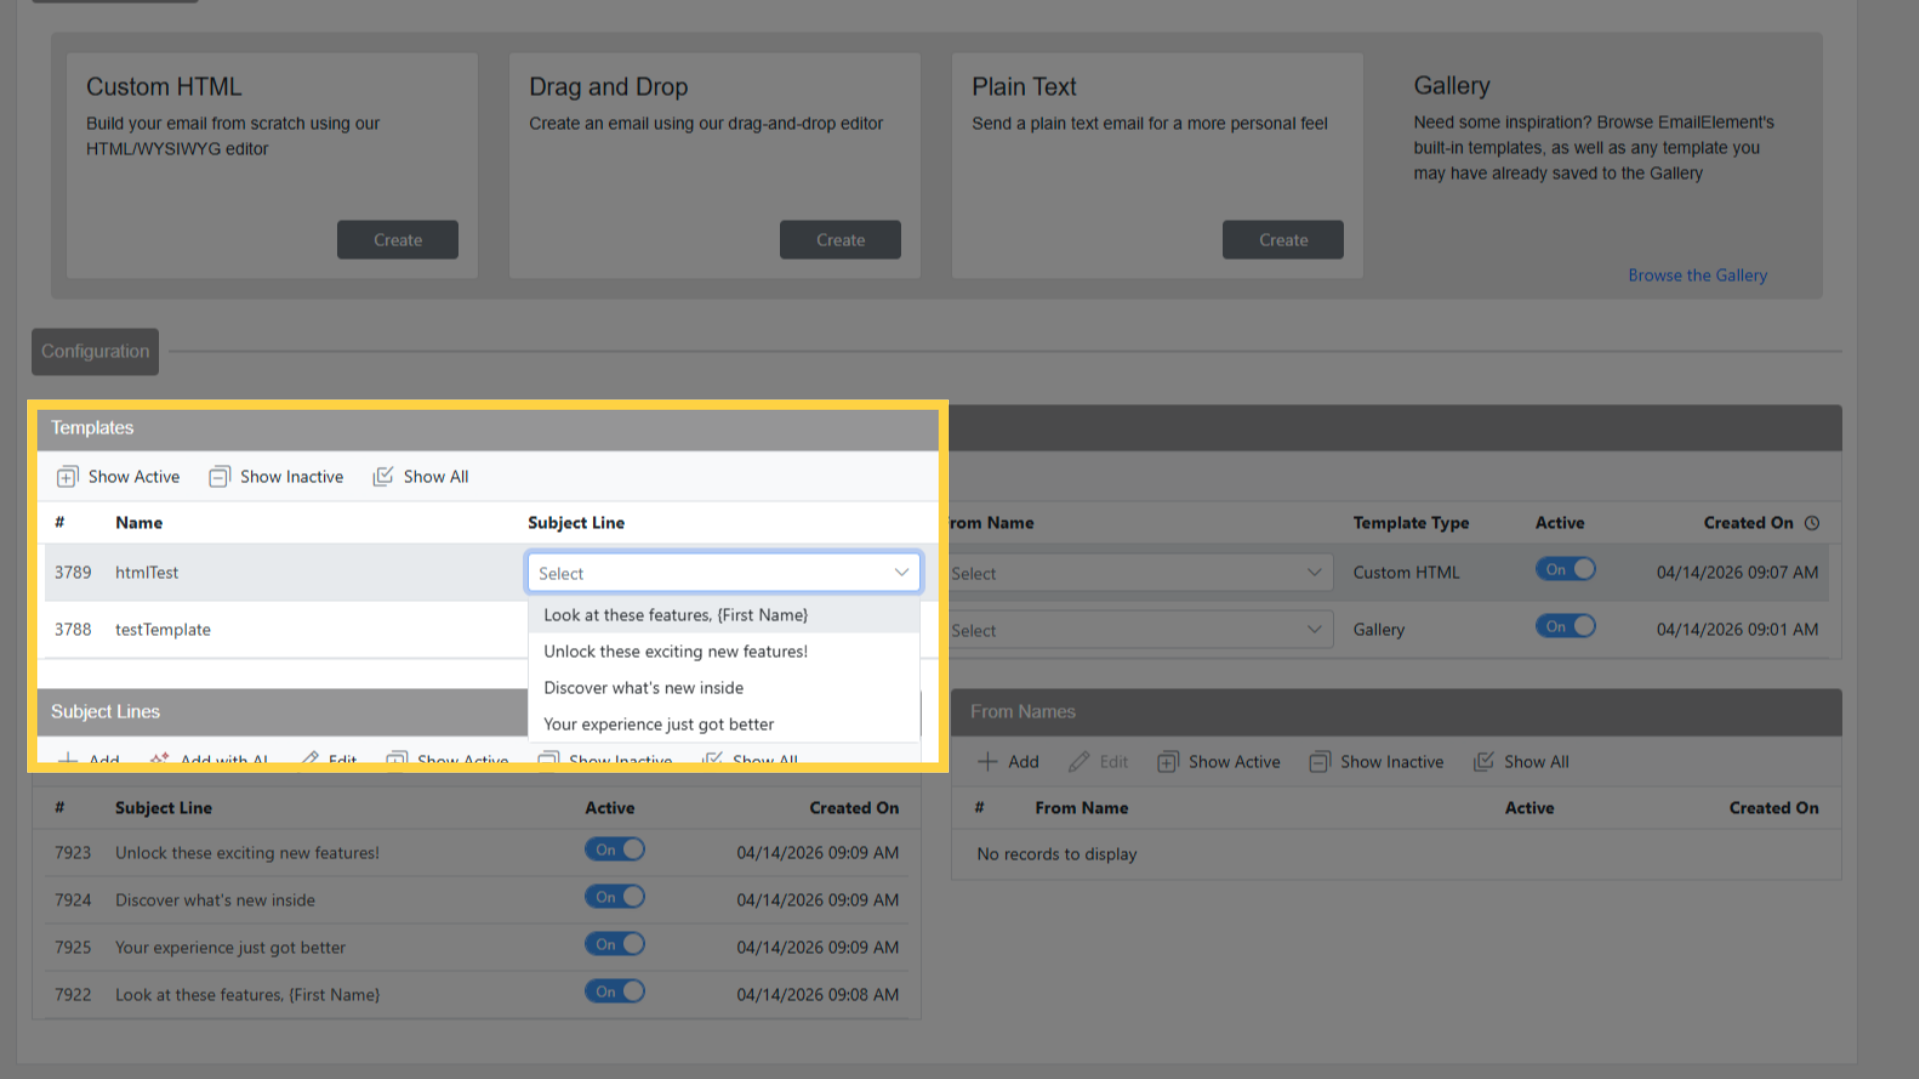Choose 'Your experience just got better' option
Screen dimensions: 1919x1079
pos(723,724)
